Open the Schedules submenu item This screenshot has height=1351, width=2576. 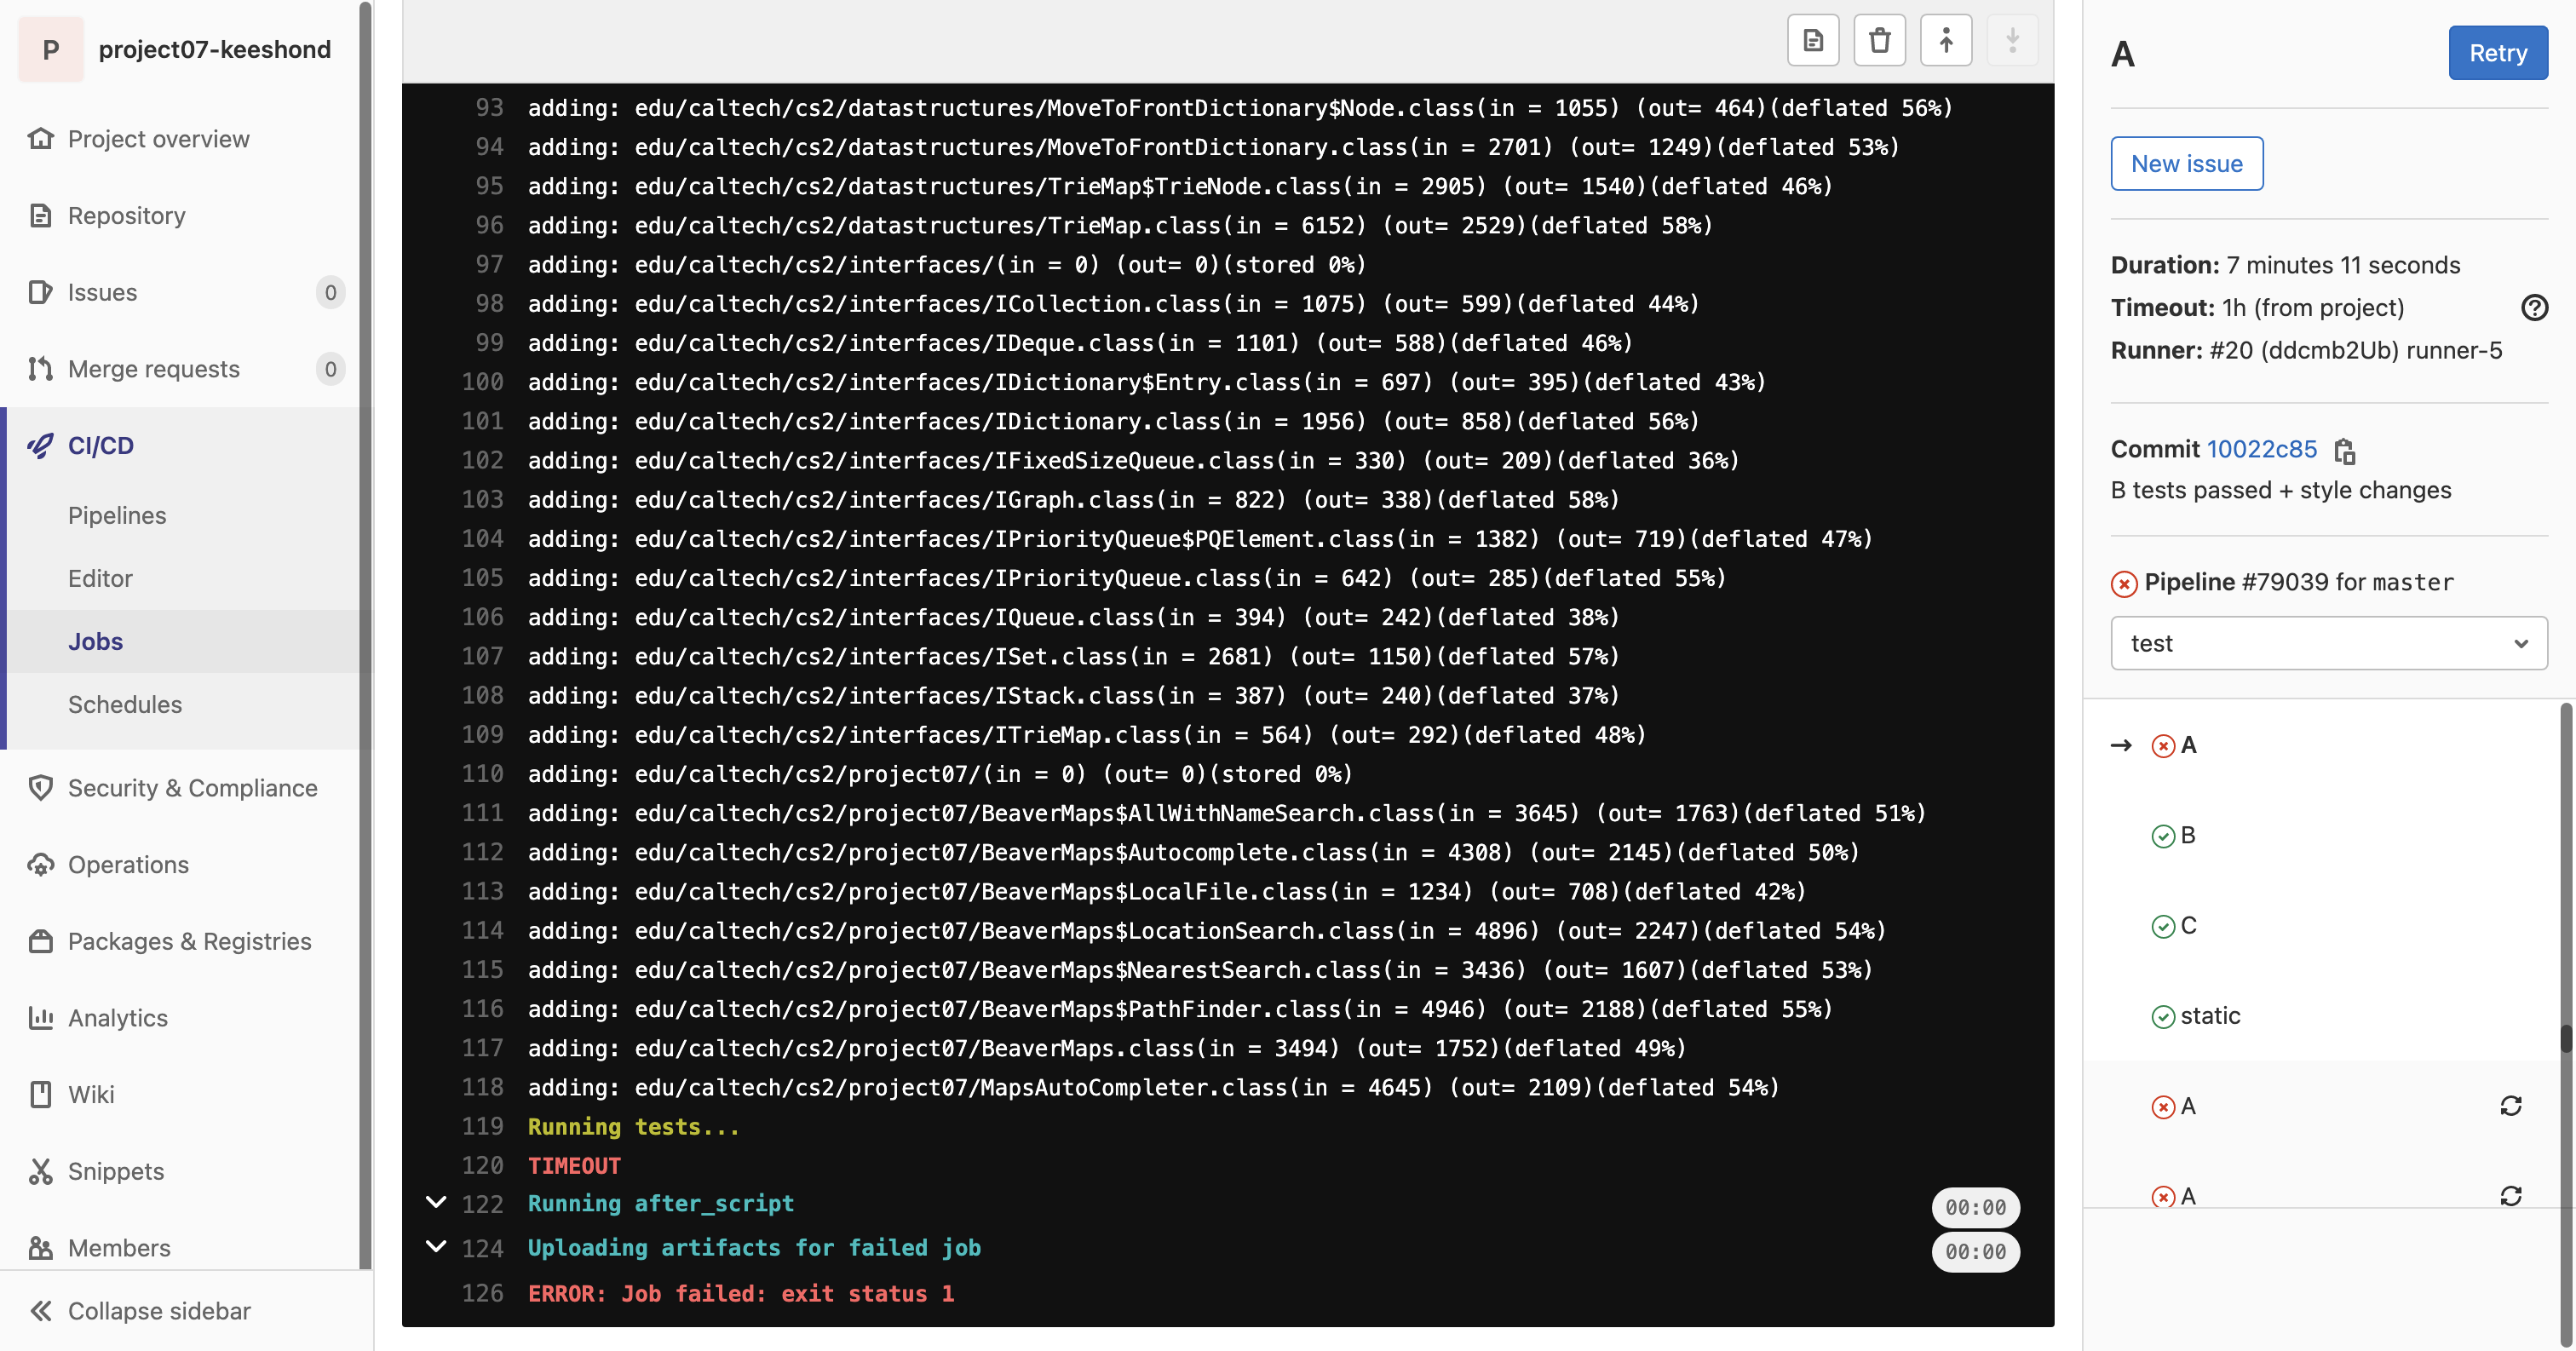pyautogui.click(x=125, y=704)
